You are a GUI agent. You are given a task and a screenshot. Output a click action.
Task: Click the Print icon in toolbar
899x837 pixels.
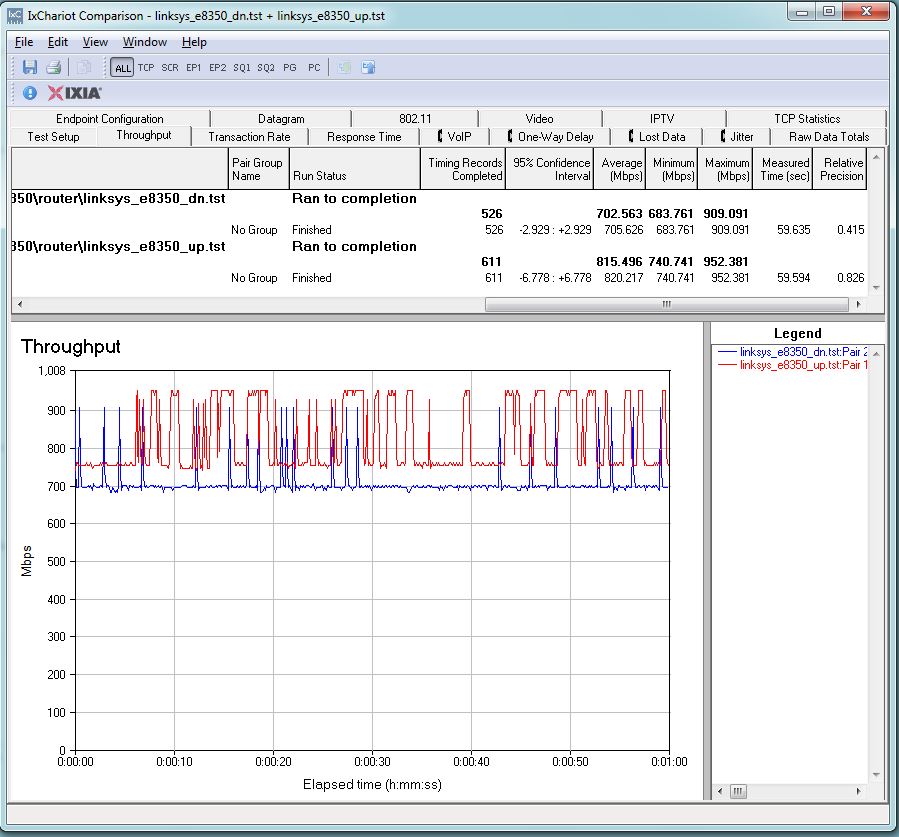point(53,68)
